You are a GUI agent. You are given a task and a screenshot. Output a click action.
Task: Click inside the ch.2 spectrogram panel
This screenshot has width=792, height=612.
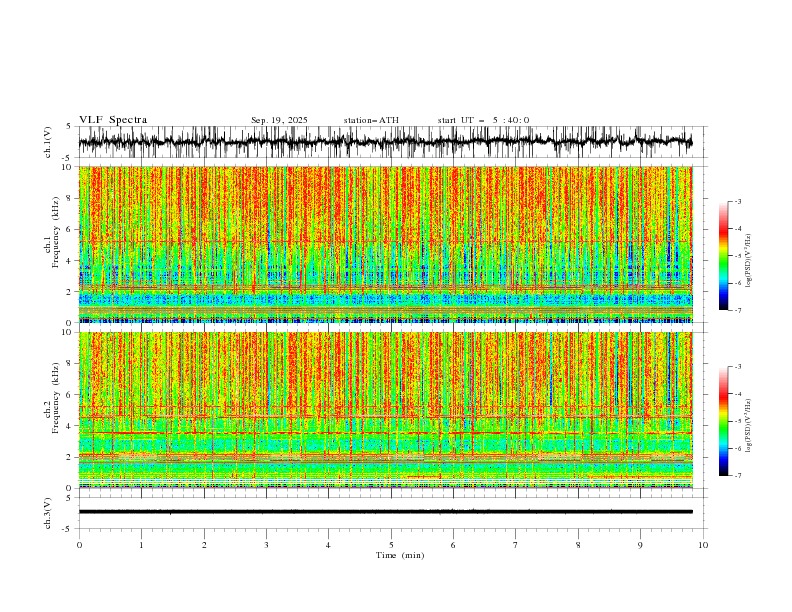[x=385, y=410]
